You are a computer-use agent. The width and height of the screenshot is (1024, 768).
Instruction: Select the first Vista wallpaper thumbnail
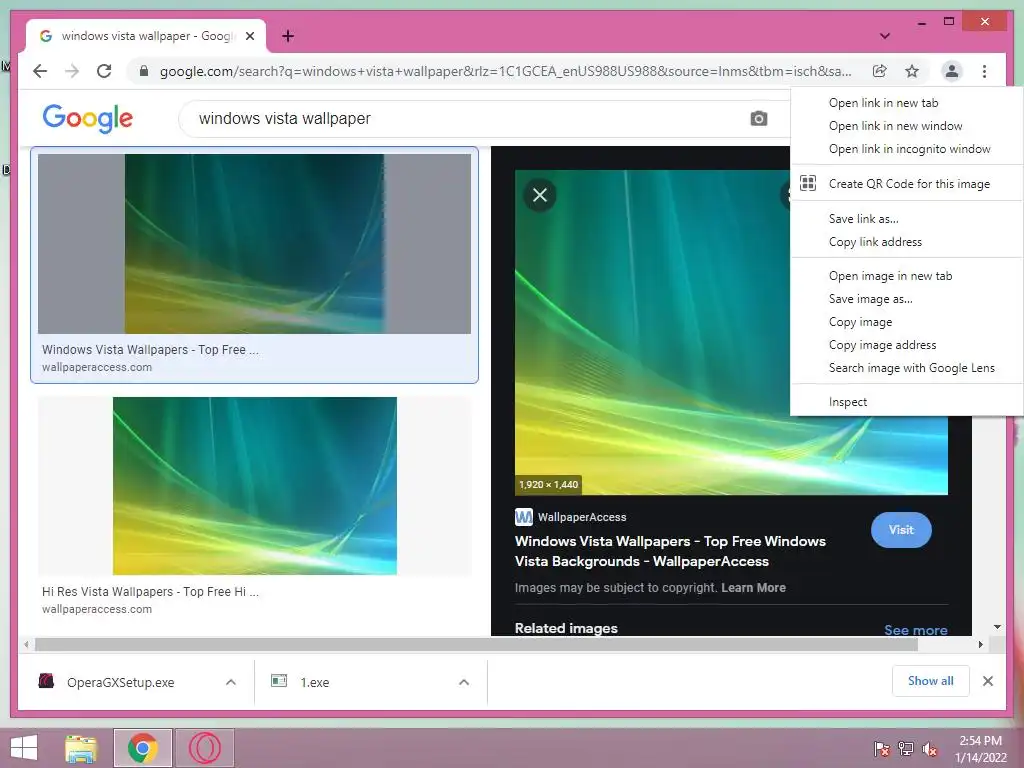click(x=254, y=244)
